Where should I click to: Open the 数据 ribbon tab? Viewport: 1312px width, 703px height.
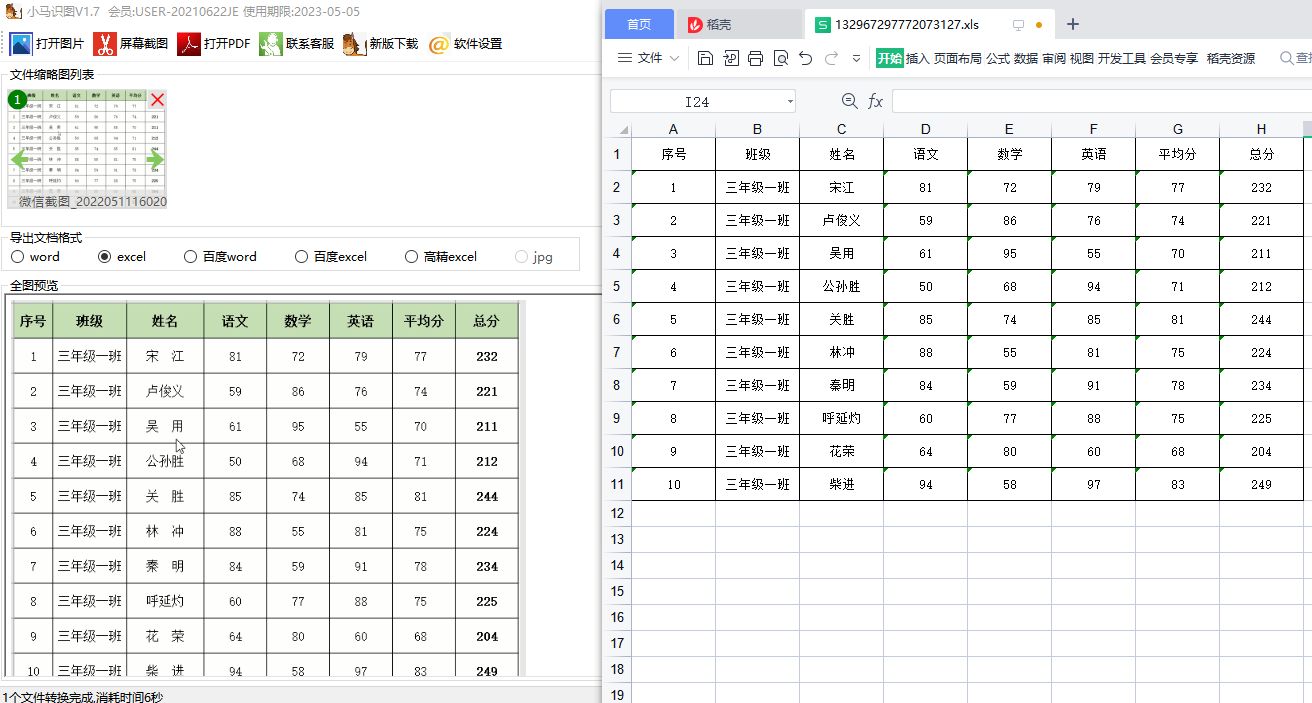1026,58
